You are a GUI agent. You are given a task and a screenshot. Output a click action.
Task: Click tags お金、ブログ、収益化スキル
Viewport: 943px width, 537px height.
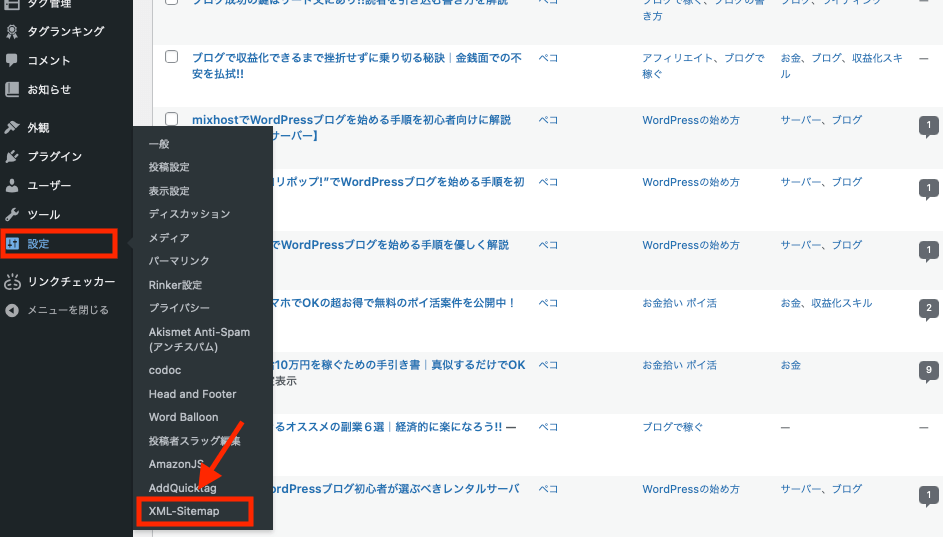tap(841, 66)
